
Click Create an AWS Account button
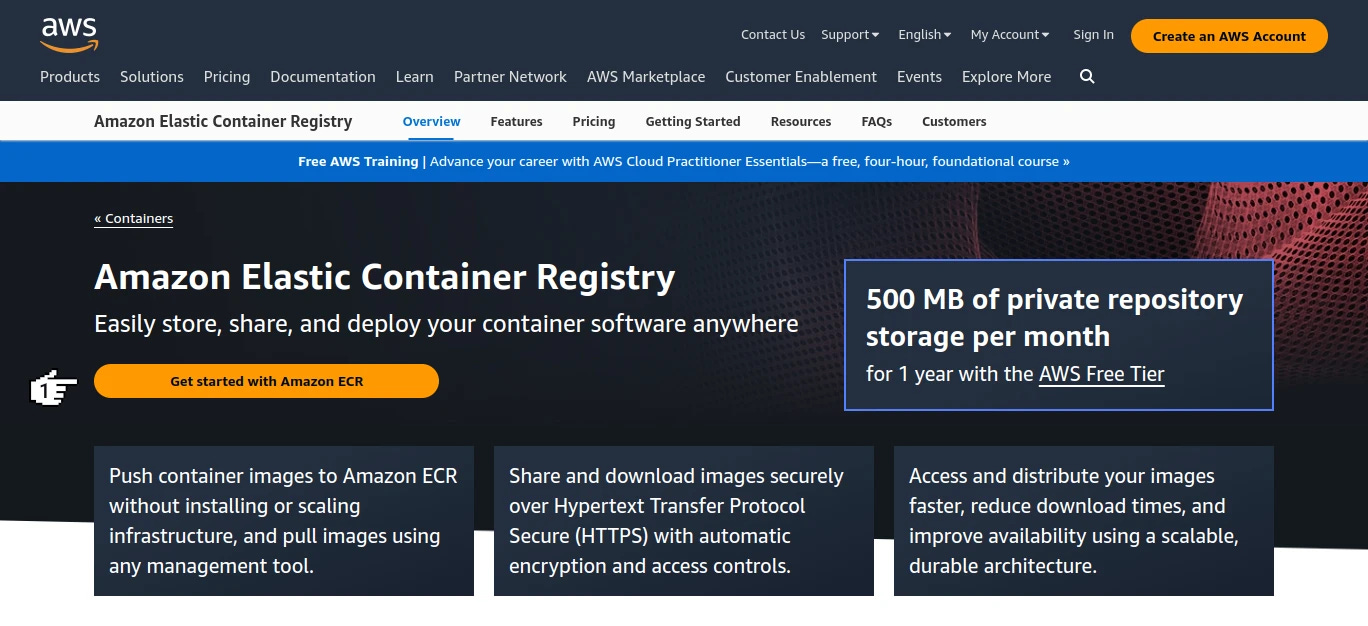pos(1229,36)
